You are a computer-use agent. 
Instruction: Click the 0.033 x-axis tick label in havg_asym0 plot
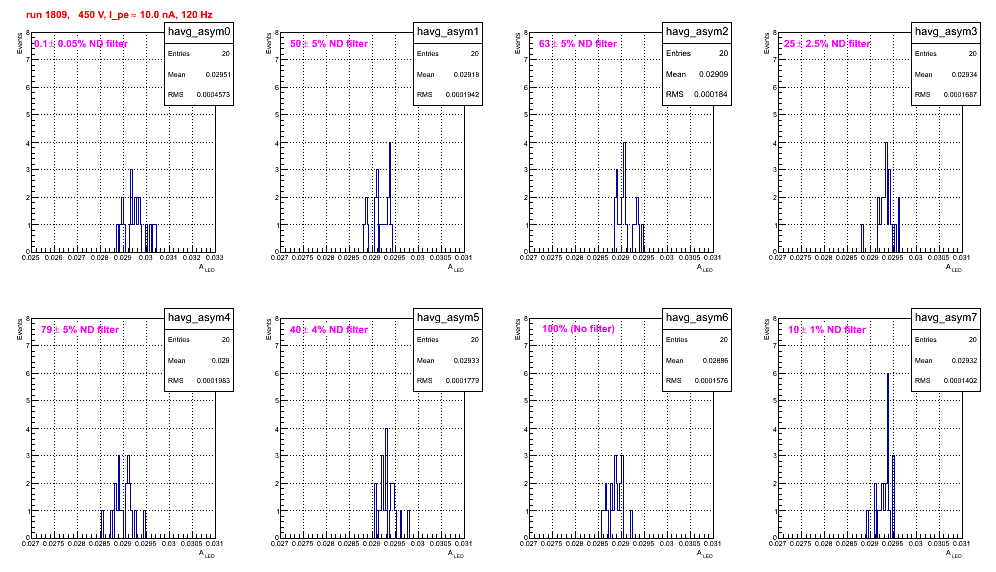pyautogui.click(x=215, y=257)
